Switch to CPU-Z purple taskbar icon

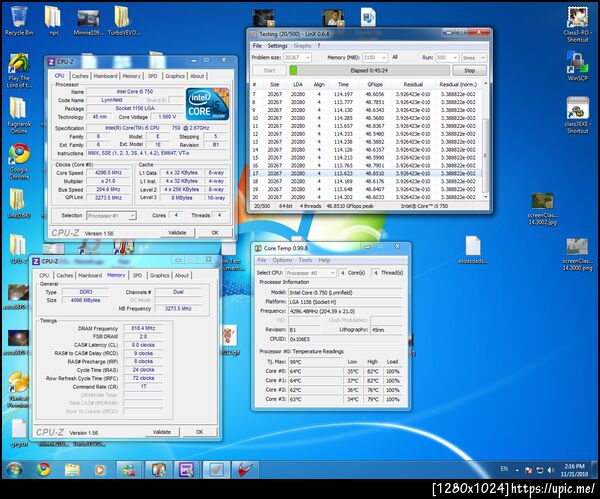(187, 470)
